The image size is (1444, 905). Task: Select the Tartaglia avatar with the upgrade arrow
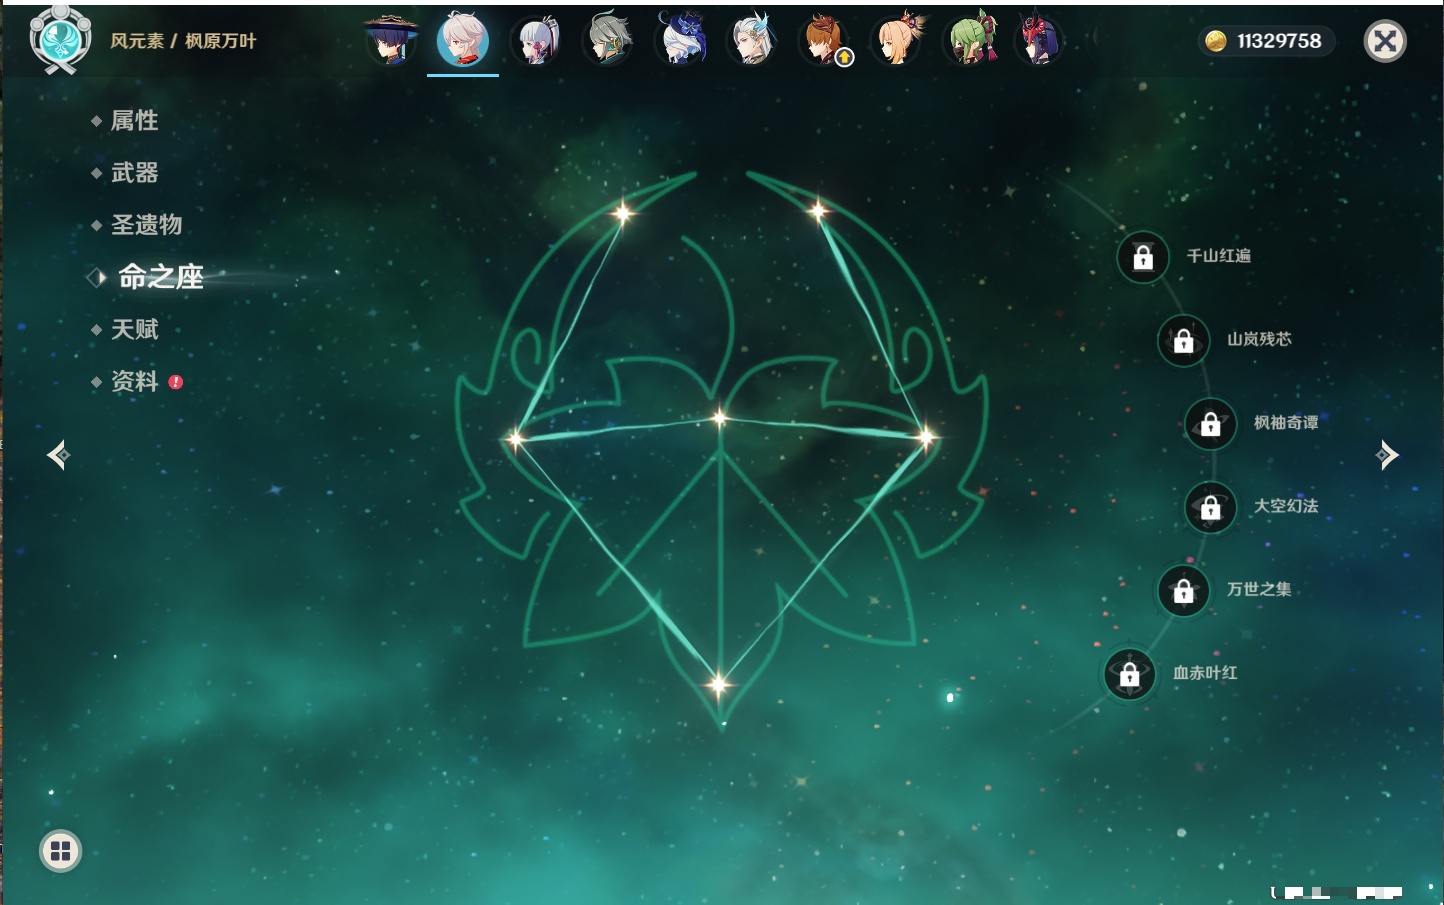(x=824, y=40)
